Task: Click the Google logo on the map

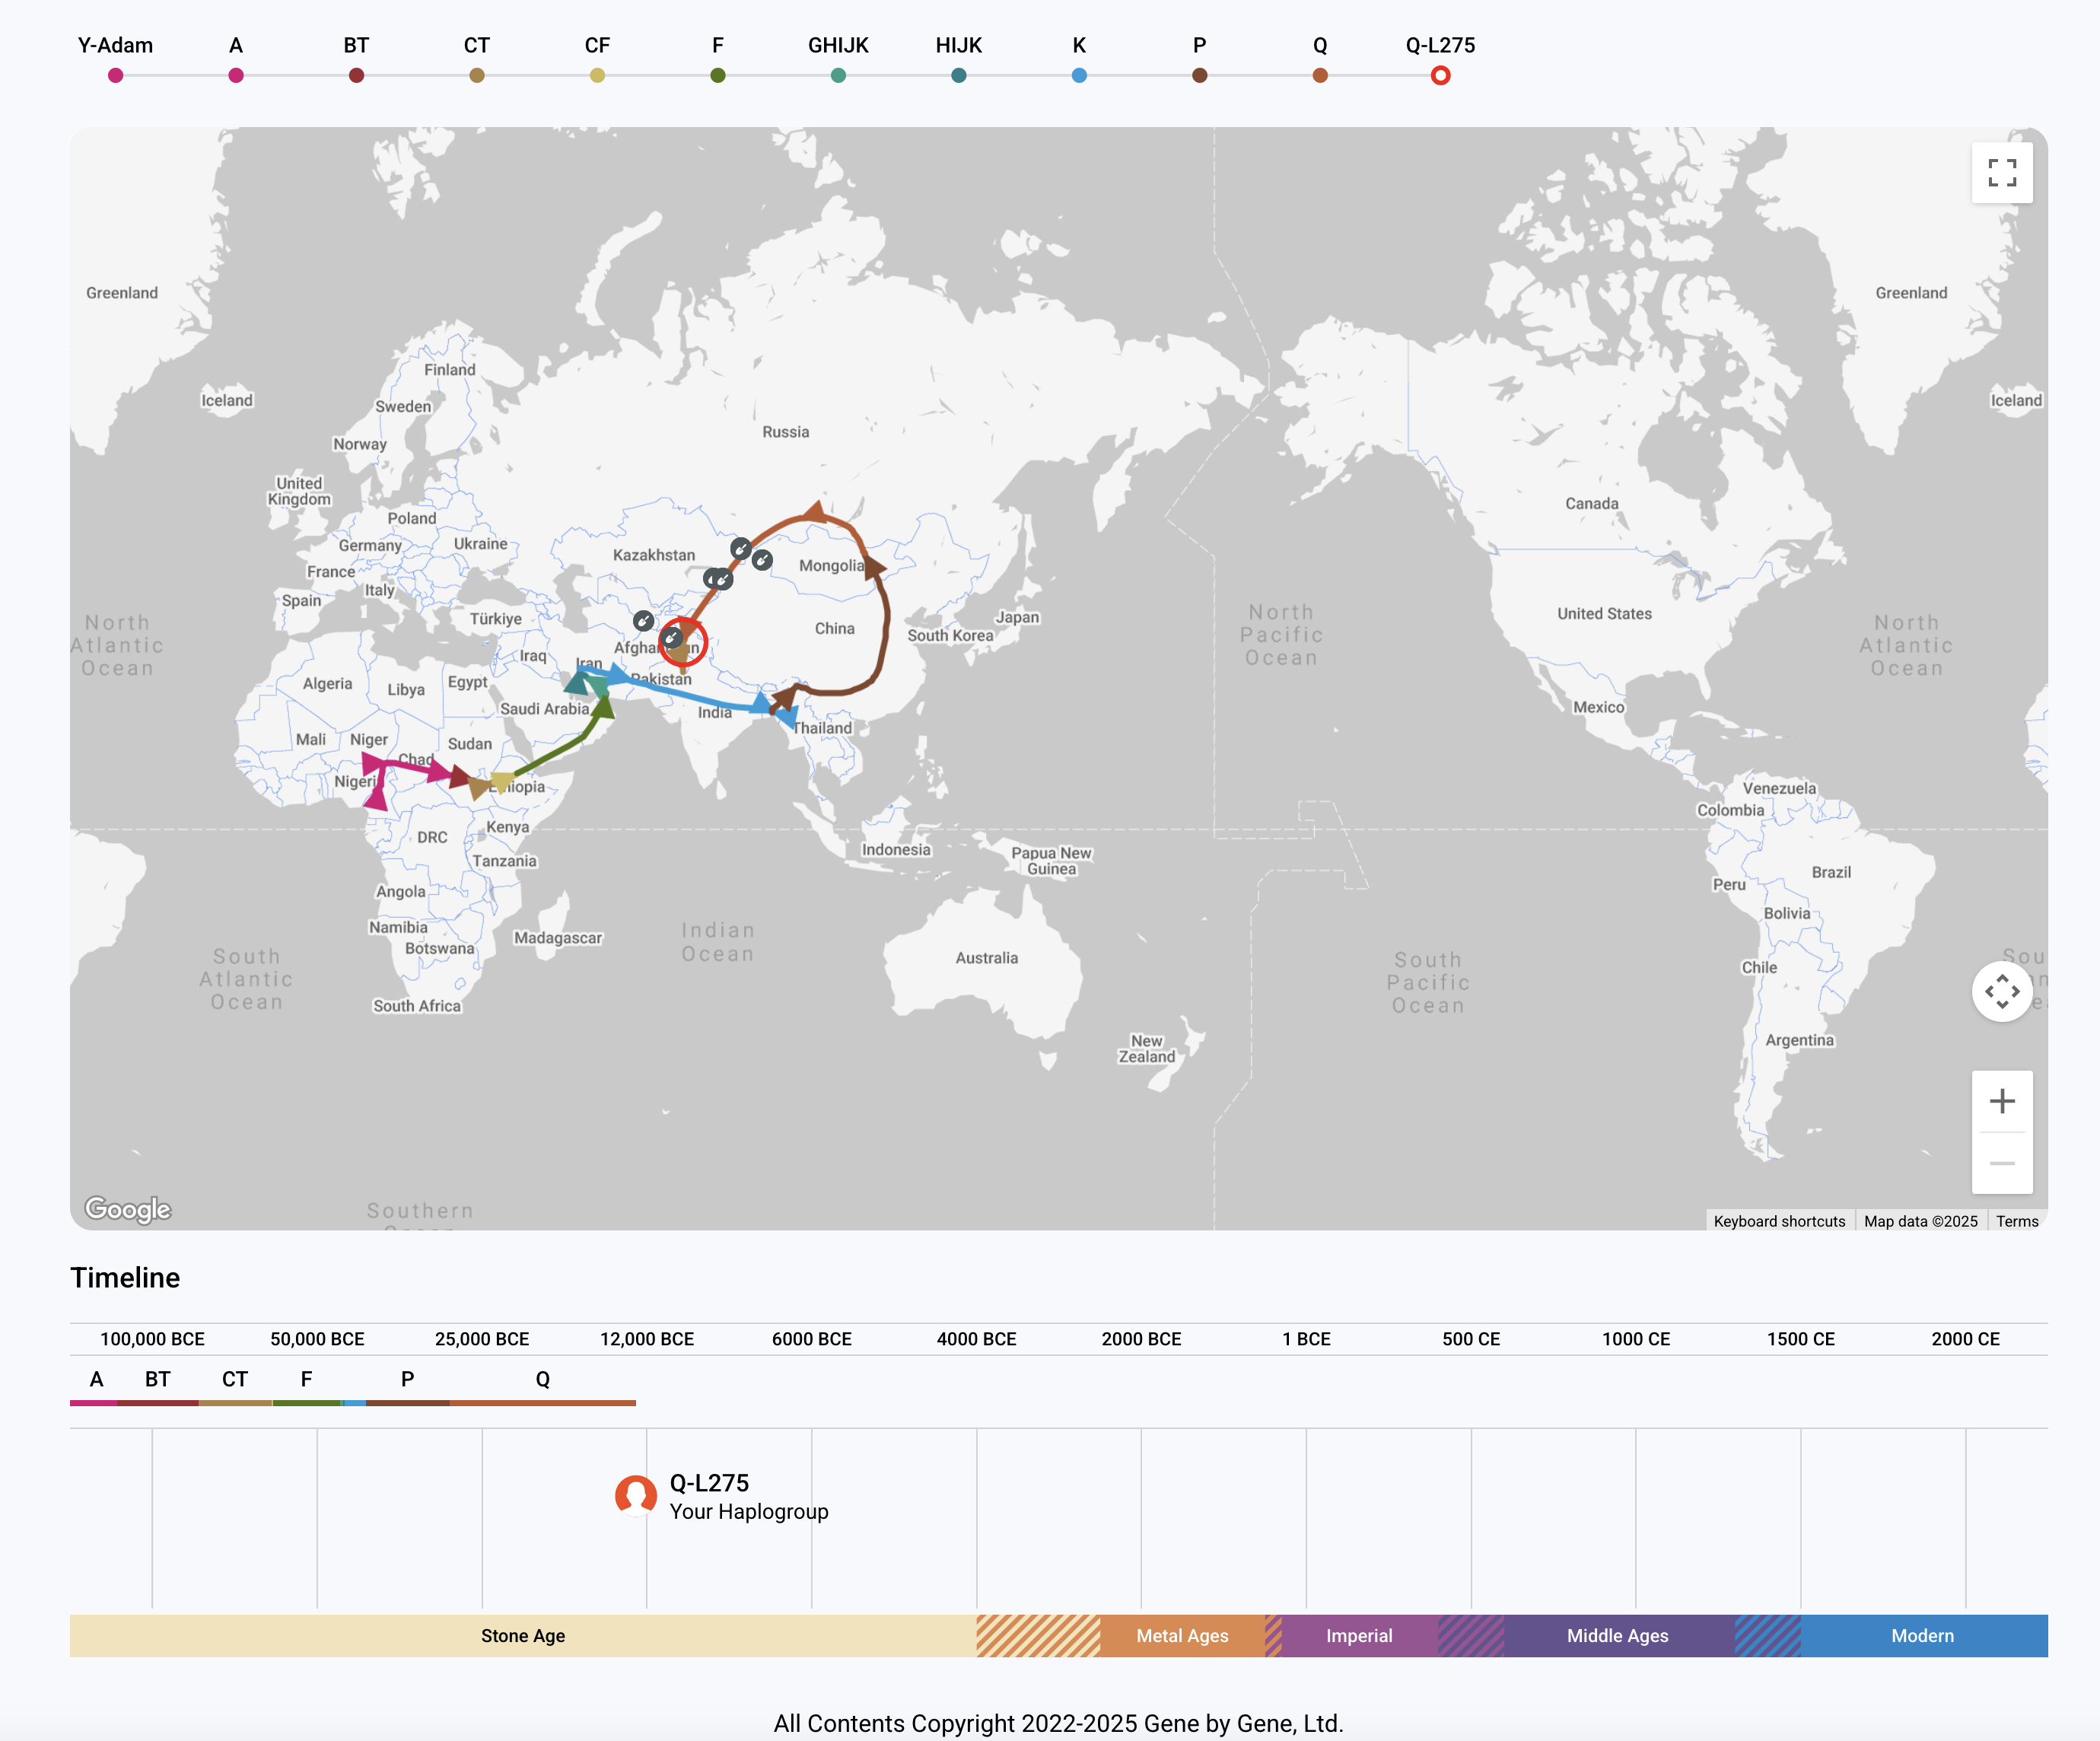Action: click(128, 1209)
